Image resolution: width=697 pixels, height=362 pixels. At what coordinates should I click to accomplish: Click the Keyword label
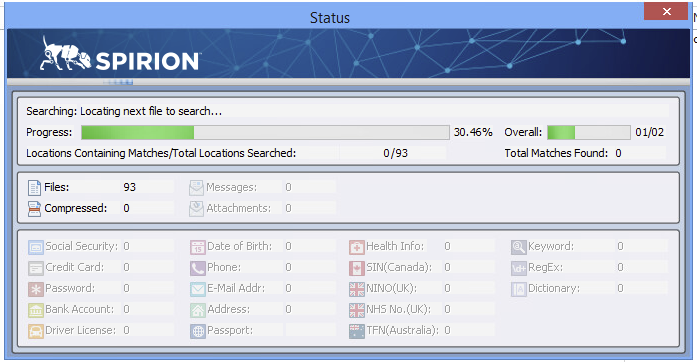[x=551, y=246]
